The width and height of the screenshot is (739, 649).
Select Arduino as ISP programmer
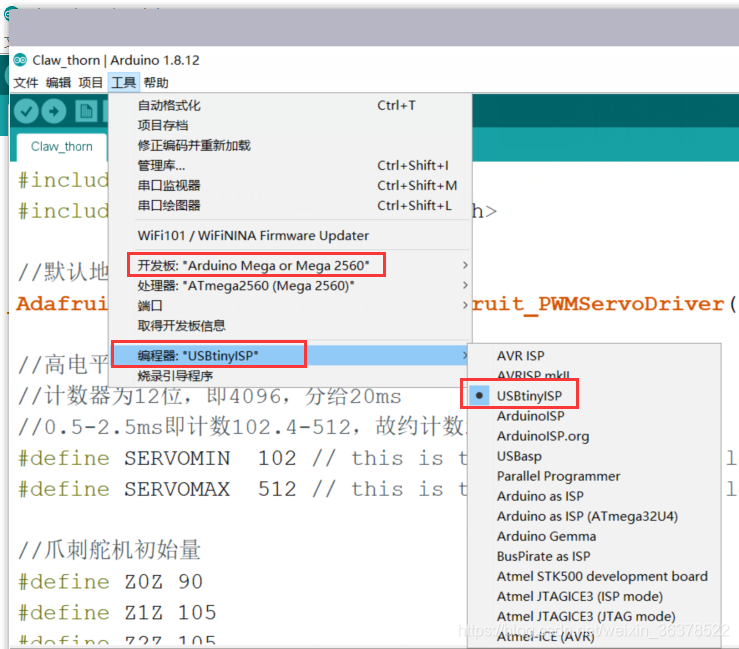(x=594, y=496)
